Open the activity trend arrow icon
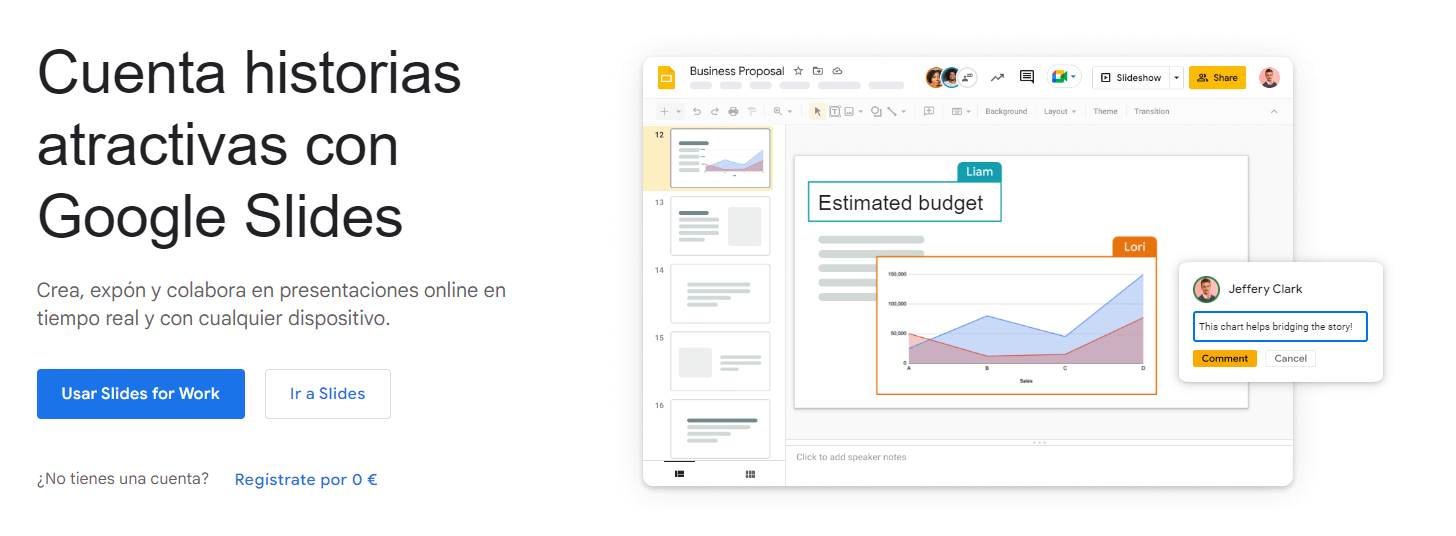 (997, 77)
